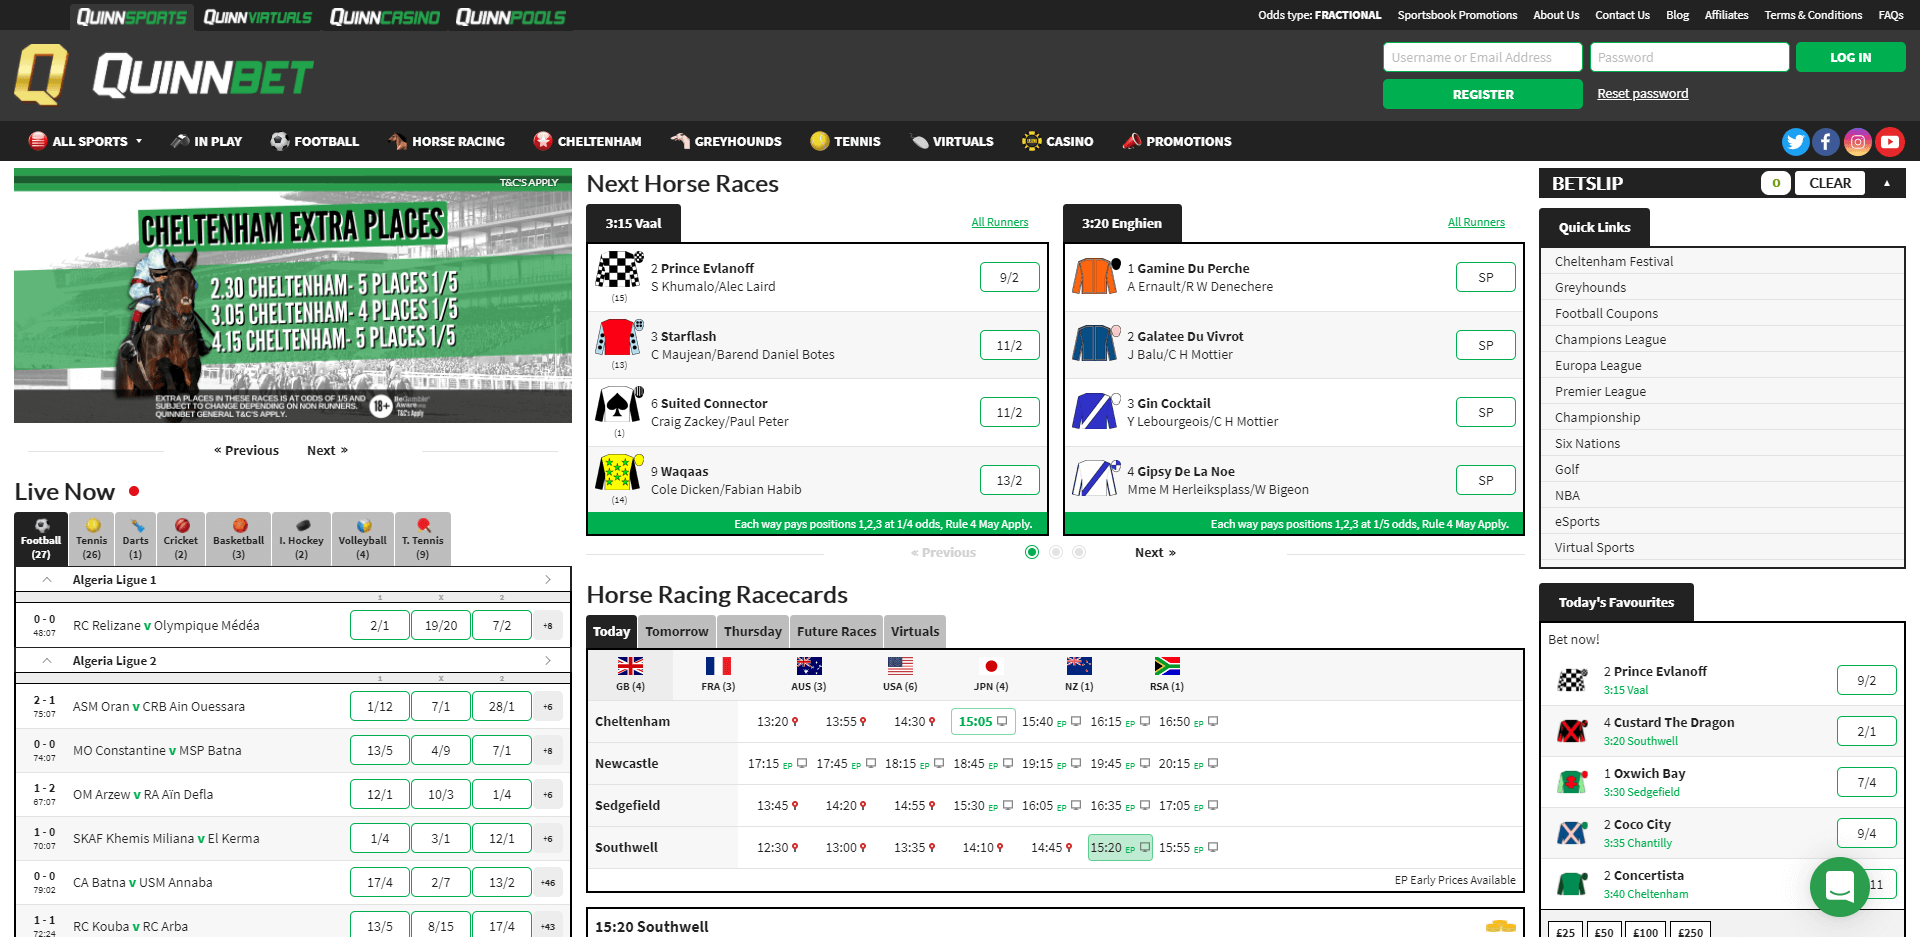Open the live chat bubble

pyautogui.click(x=1839, y=887)
